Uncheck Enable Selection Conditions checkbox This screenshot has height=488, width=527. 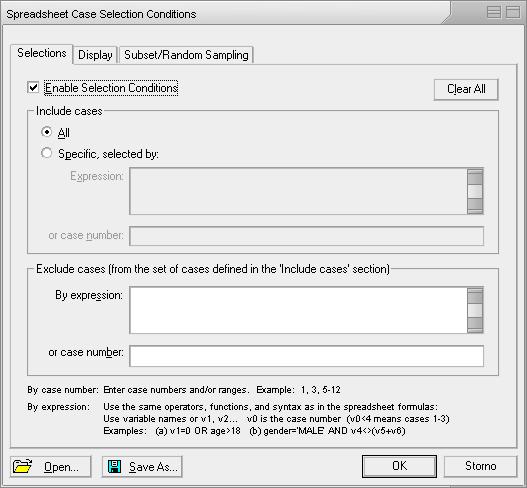click(x=33, y=88)
